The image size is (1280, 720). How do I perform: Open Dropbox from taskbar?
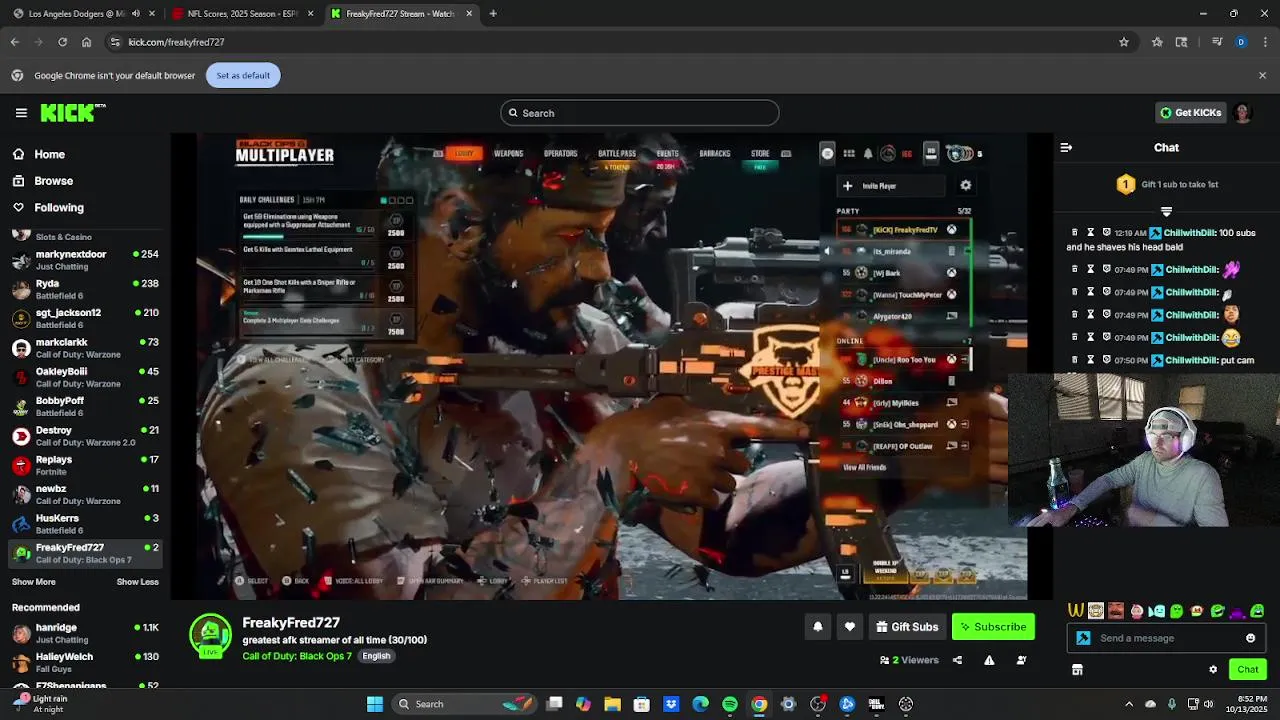pyautogui.click(x=672, y=704)
